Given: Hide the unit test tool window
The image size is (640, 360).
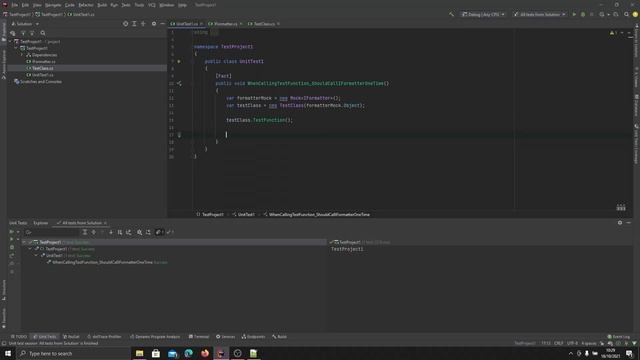Looking at the screenshot, I should coord(629,222).
